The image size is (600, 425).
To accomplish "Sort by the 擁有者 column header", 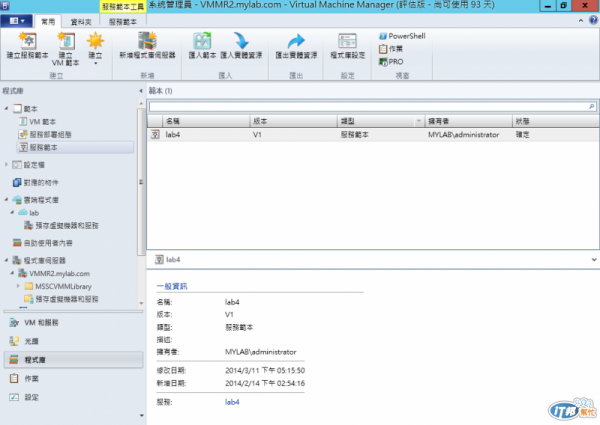I will tap(468, 121).
